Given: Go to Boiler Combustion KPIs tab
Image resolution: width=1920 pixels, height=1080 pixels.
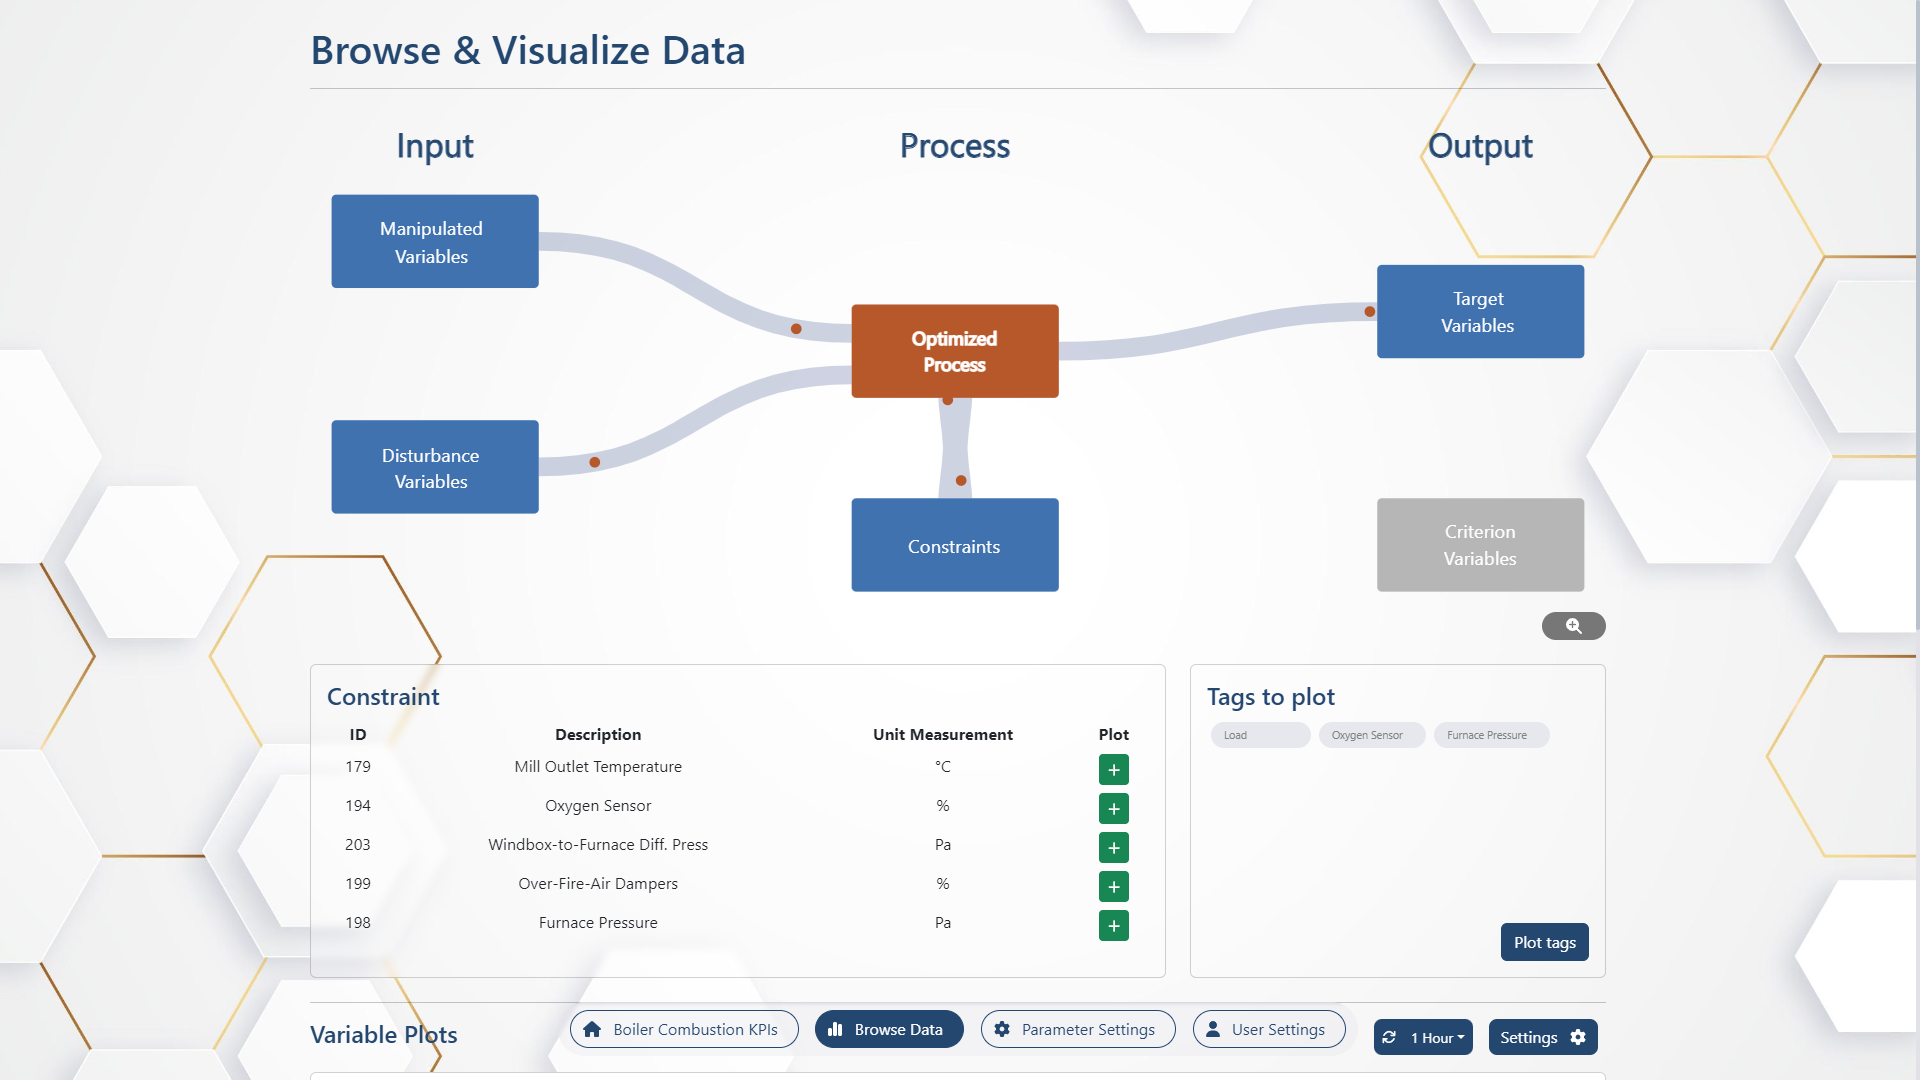Looking at the screenshot, I should (x=684, y=1029).
